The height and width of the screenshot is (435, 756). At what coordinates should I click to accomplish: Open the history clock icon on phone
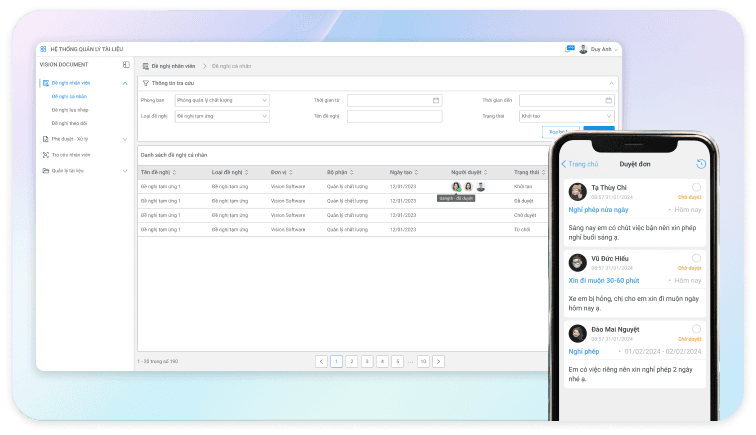[x=700, y=164]
